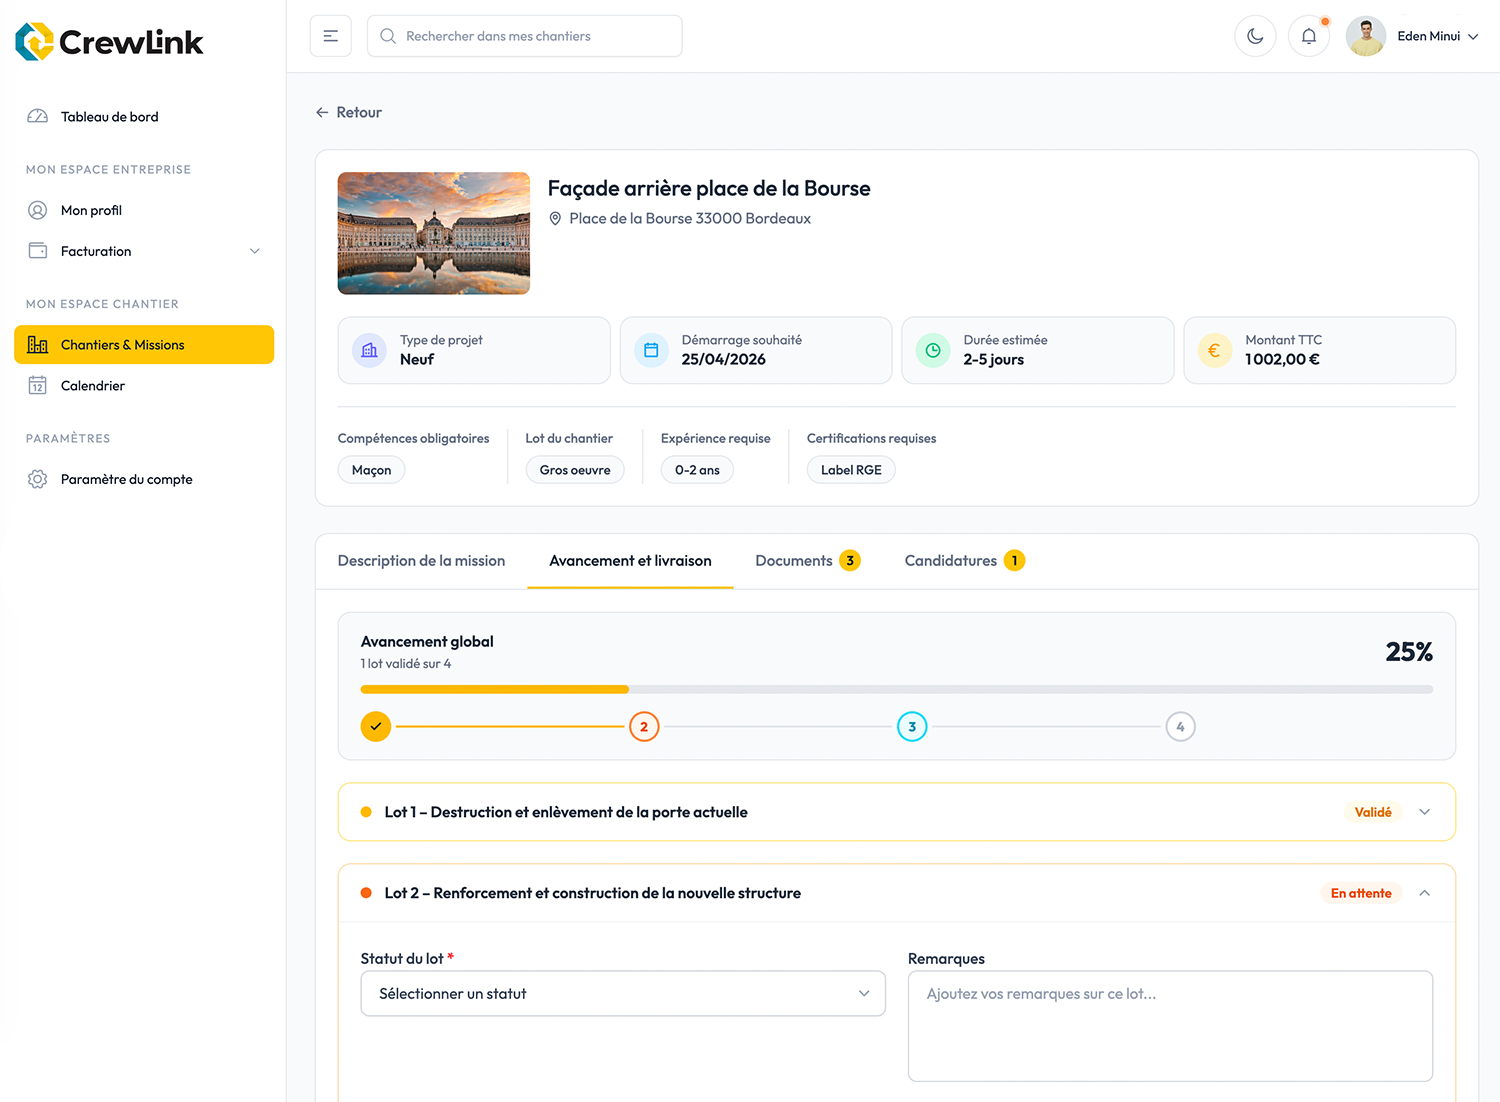Click the 25/04/2026 start date
Screen dimensions: 1500x1102
pos(724,360)
